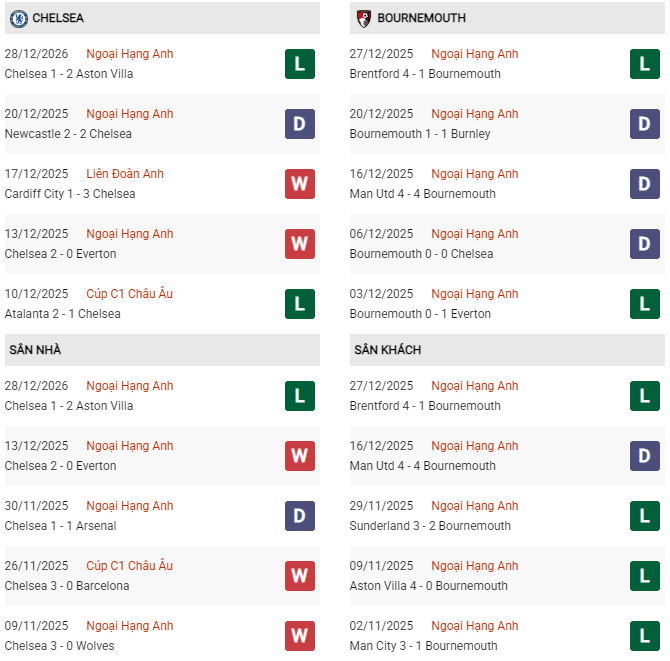Open the Chelsea 3 - 0 Wolves match
The width and height of the screenshot is (670, 661).
(x=59, y=646)
